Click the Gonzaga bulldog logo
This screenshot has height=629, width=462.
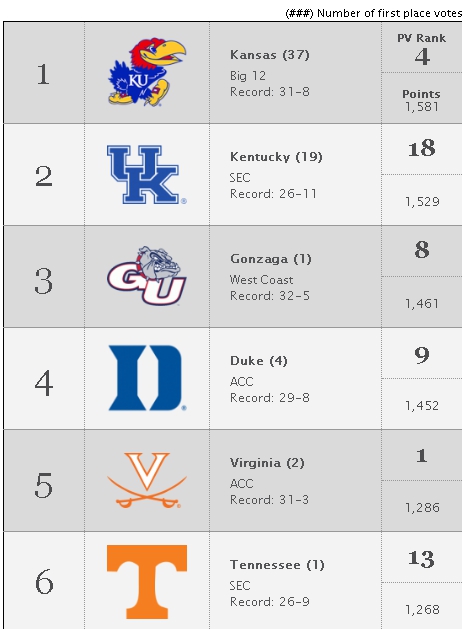coord(147,276)
